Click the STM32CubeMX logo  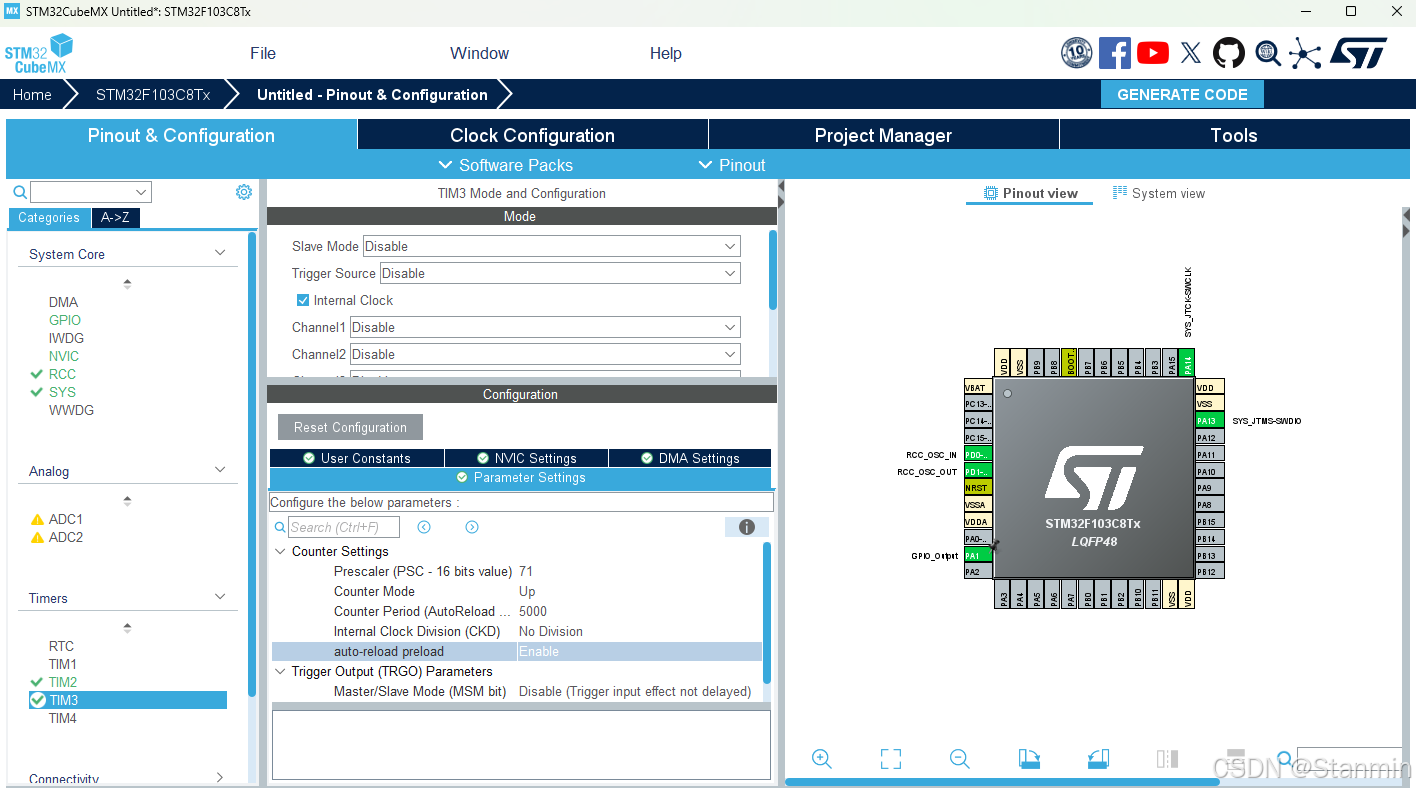39,54
